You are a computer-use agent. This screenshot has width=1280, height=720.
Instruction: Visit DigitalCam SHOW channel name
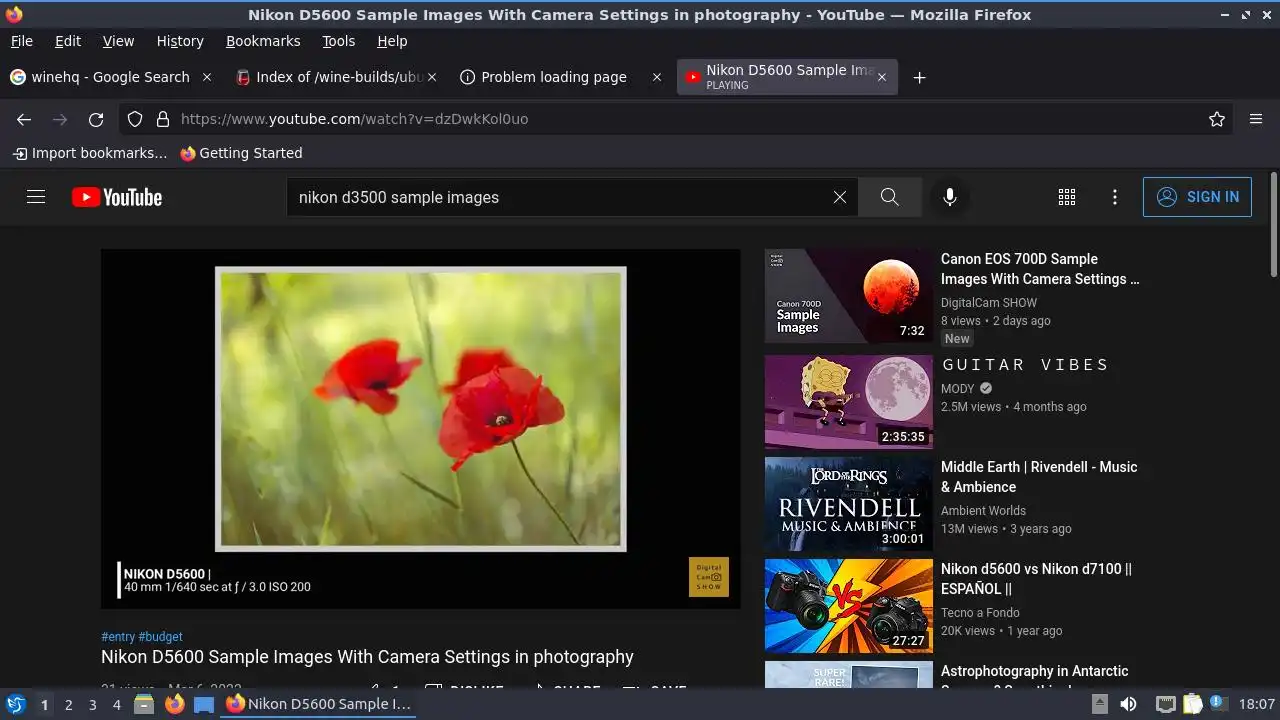(x=989, y=303)
